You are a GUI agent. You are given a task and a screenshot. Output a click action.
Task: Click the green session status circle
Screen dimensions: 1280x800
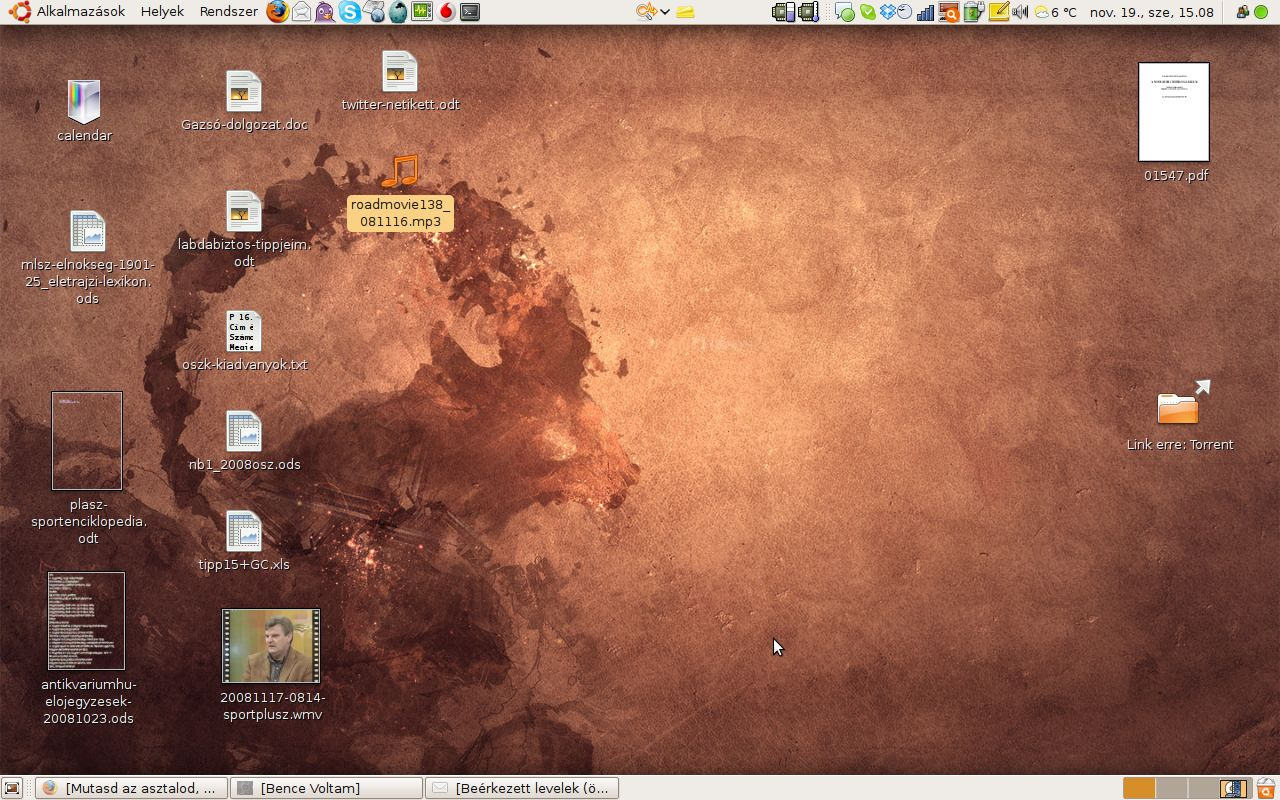pos(1261,12)
